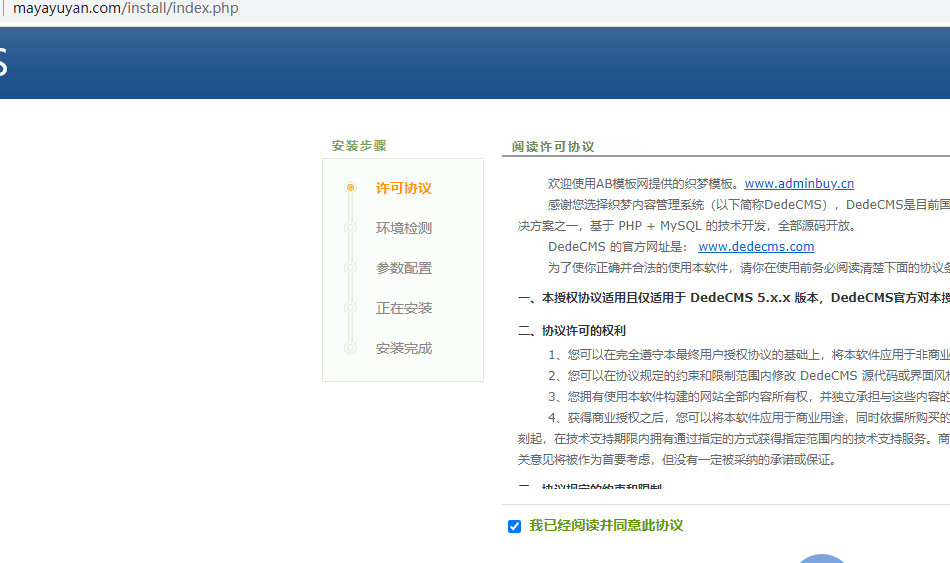Click the step dot beside 安装完成
950x563 pixels.
coord(350,348)
